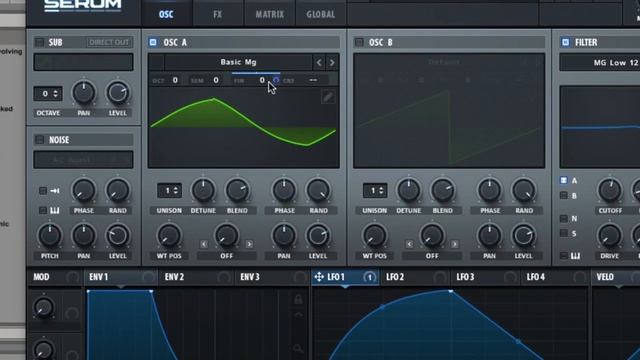This screenshot has height=360, width=640.
Task: Adjust the SUB octave stepper
Action: click(x=48, y=94)
